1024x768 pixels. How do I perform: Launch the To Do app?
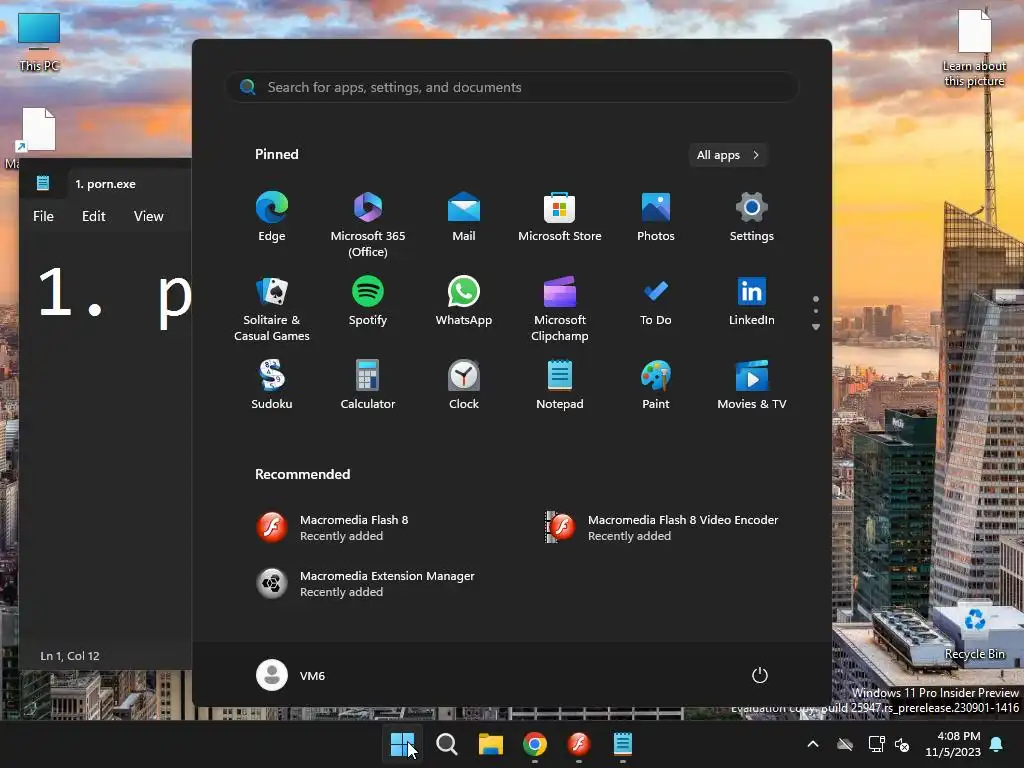point(656,301)
